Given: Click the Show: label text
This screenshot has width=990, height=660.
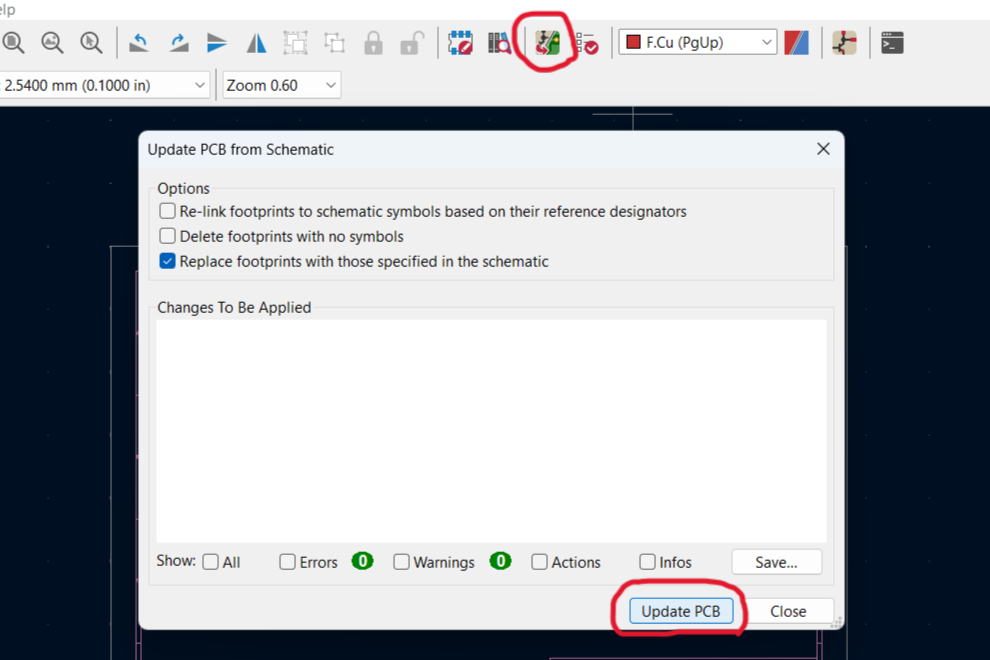Looking at the screenshot, I should pos(176,561).
